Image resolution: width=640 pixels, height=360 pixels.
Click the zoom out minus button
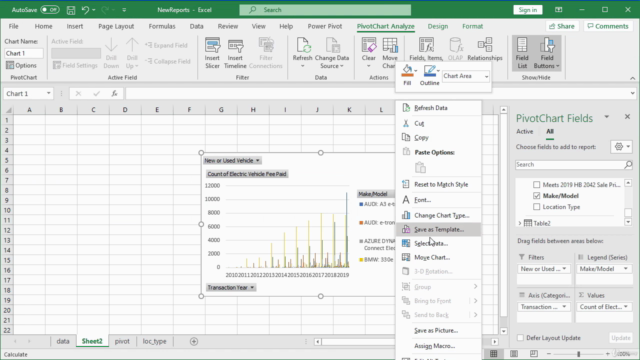pyautogui.click(x=549, y=354)
